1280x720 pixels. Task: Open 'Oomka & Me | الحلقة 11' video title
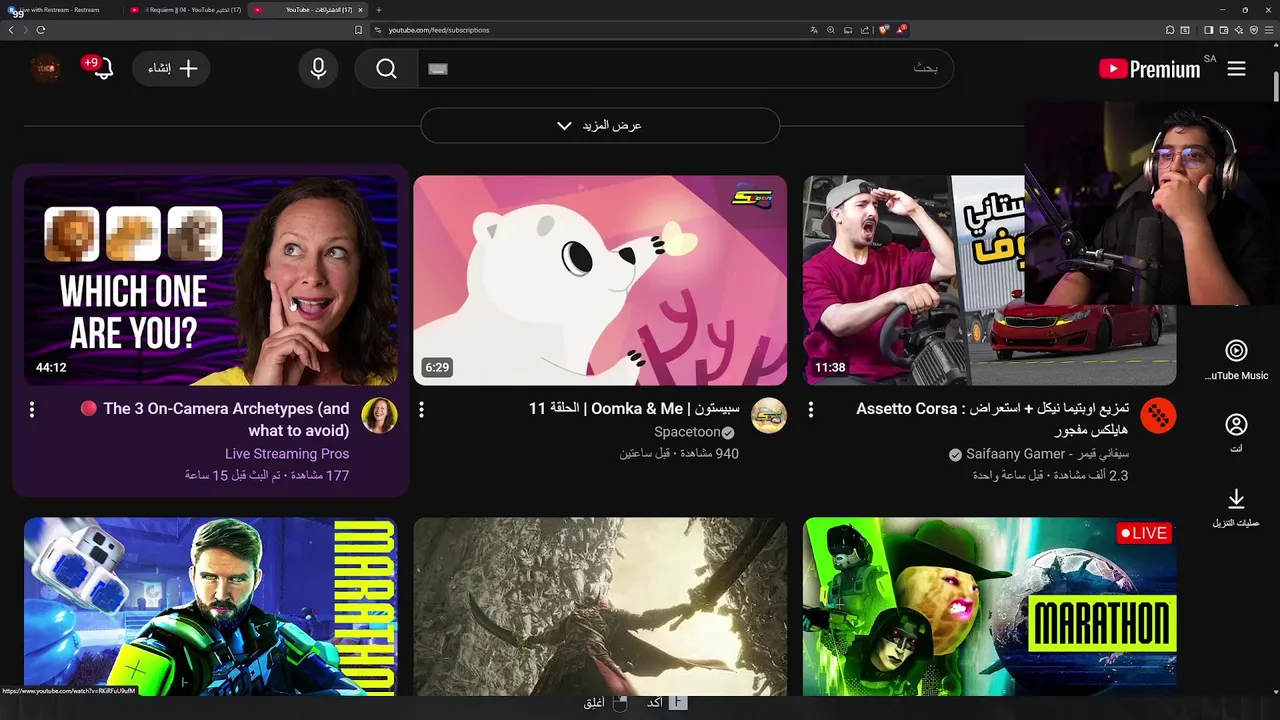coord(634,409)
